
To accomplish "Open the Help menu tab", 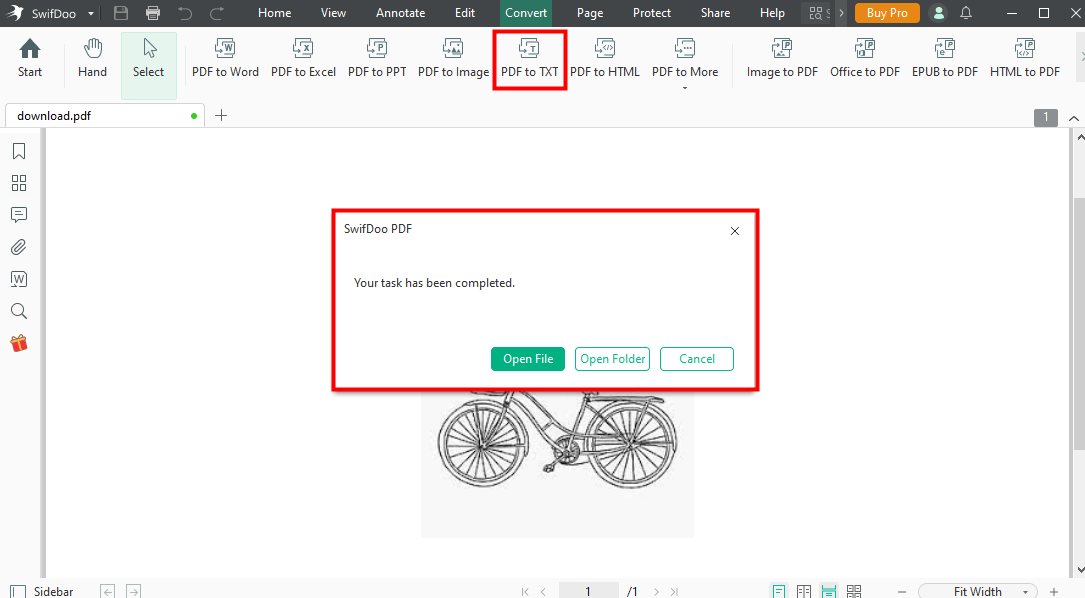I will tap(772, 12).
